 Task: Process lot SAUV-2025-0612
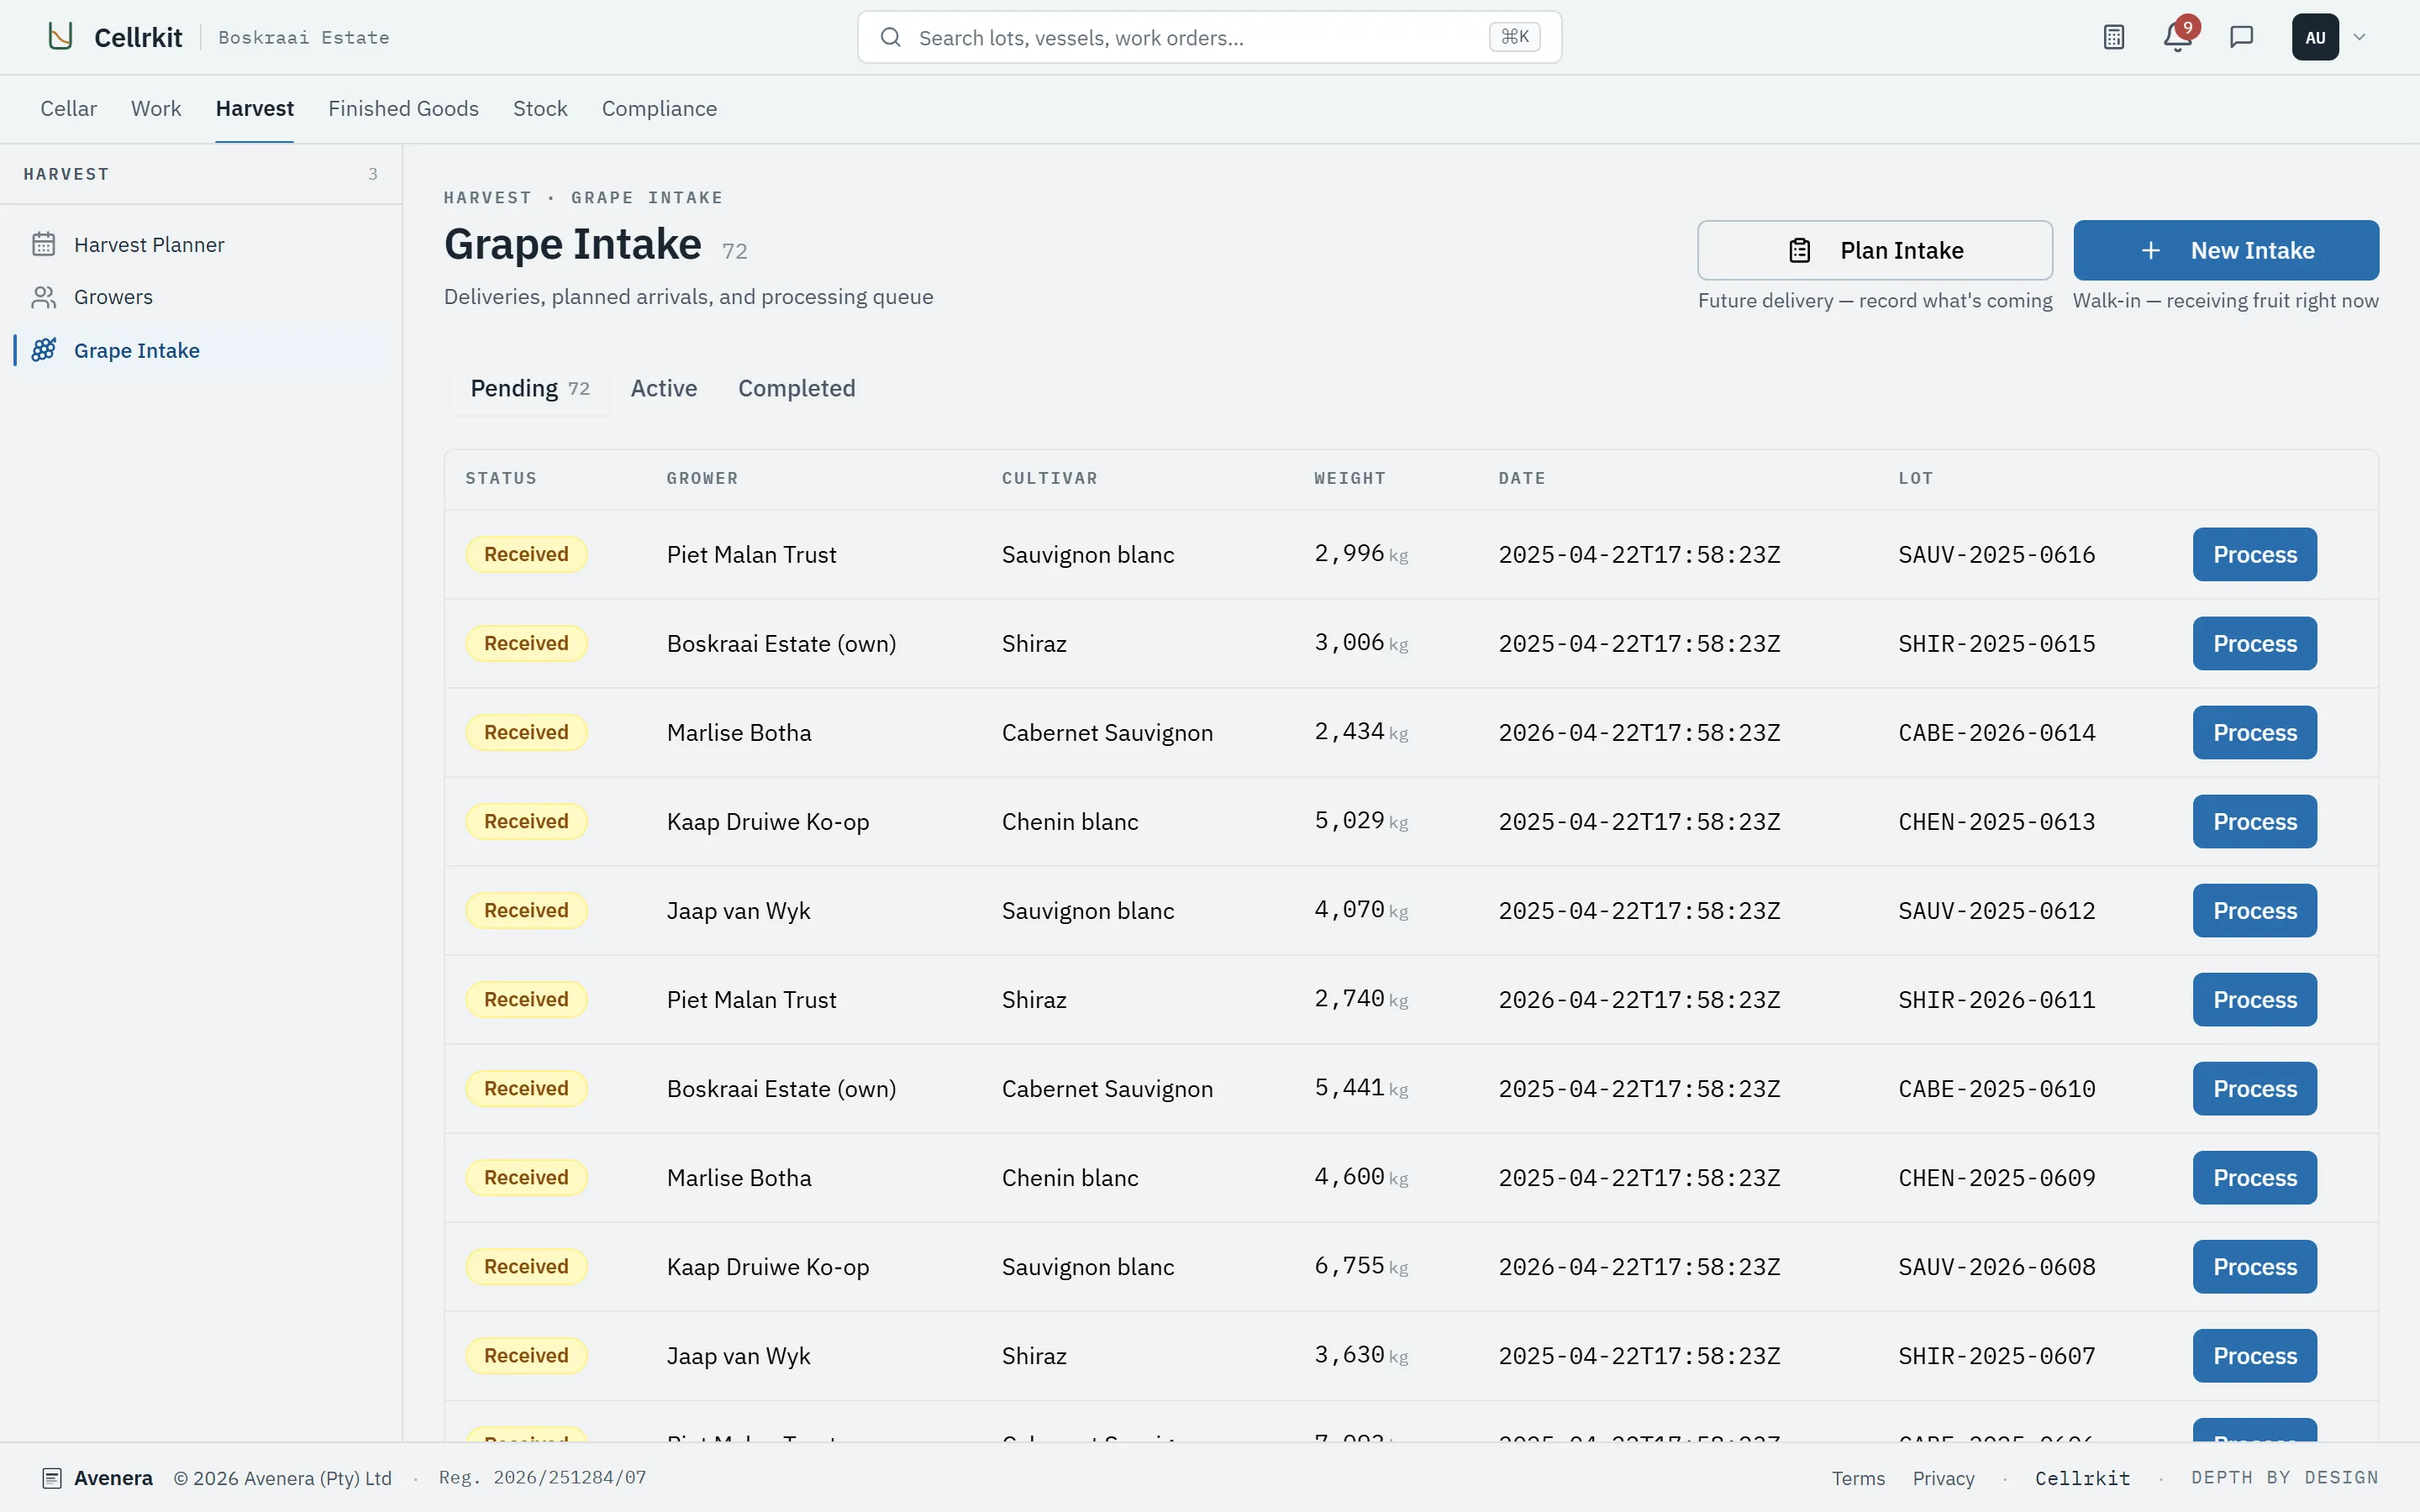pos(2254,910)
